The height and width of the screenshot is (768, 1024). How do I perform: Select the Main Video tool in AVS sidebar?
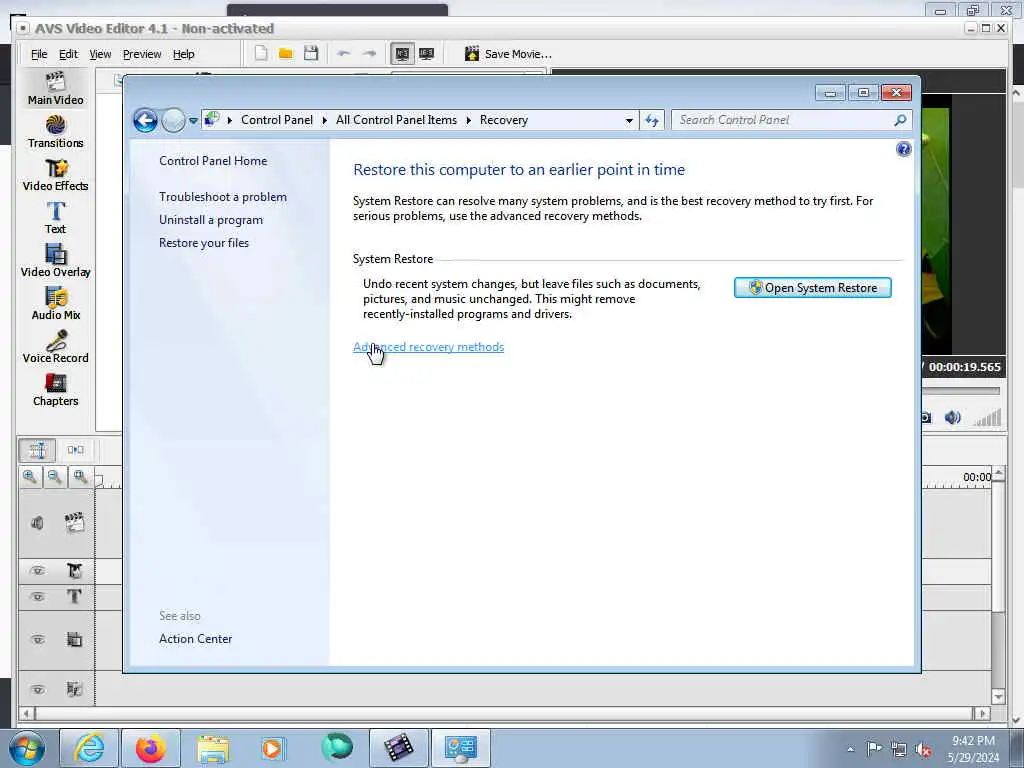coord(56,89)
